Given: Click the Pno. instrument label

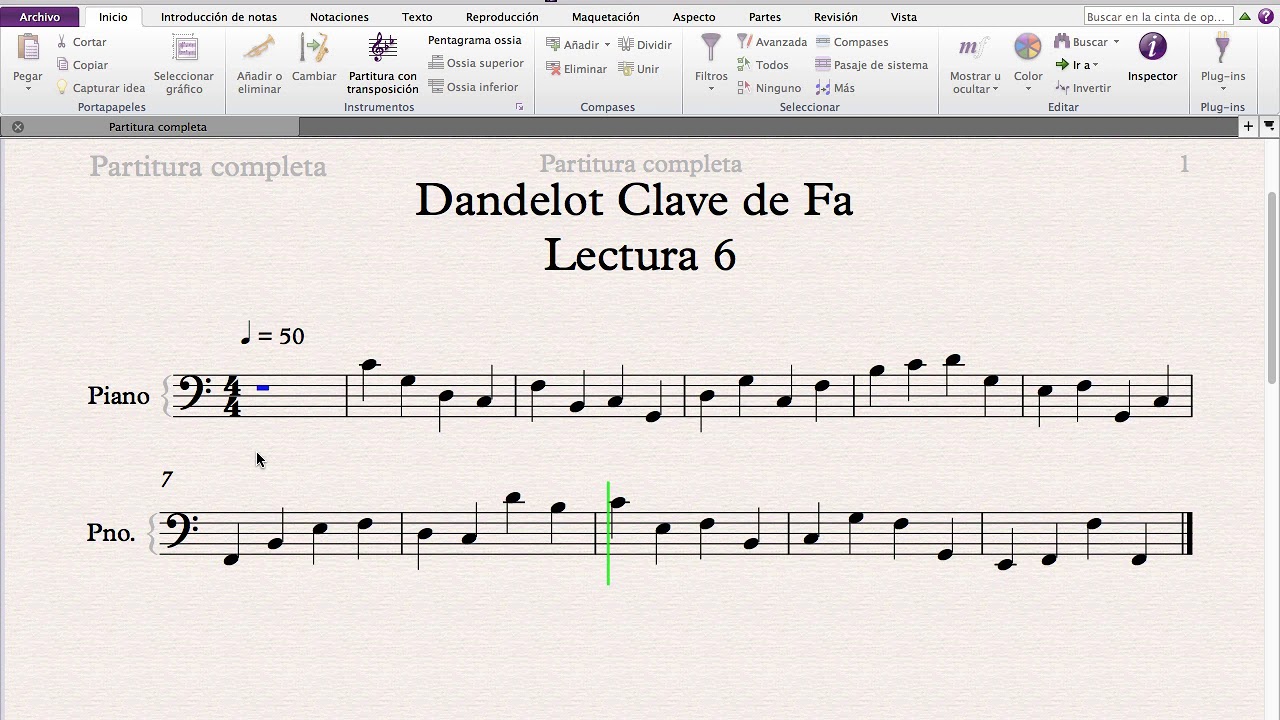Looking at the screenshot, I should pos(111,533).
